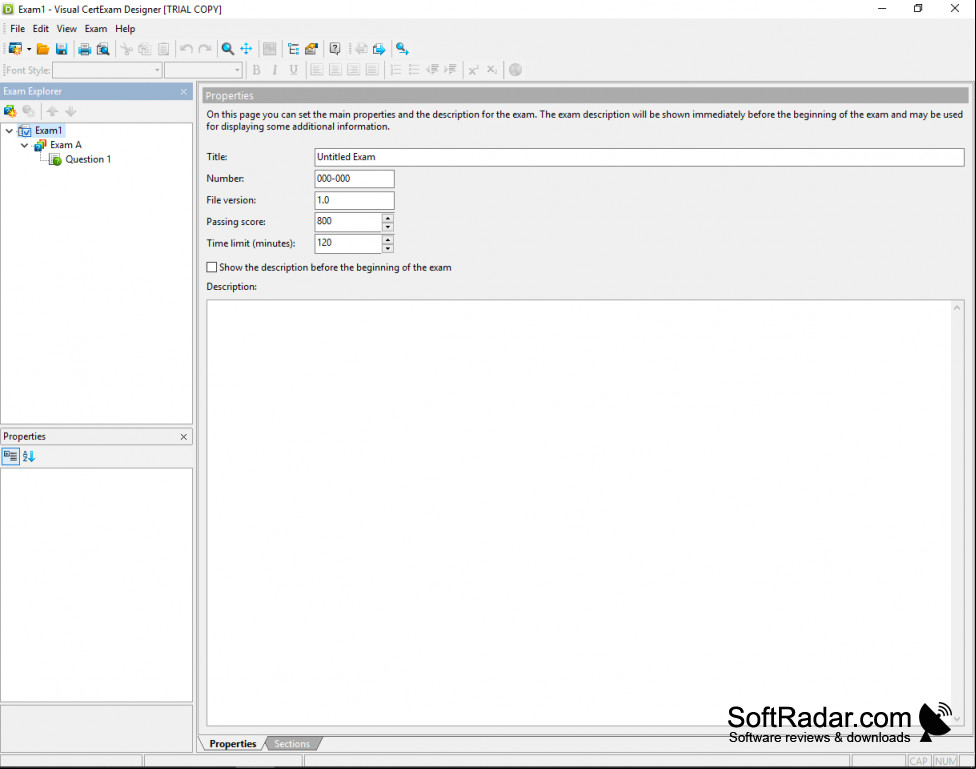The width and height of the screenshot is (976, 769).
Task: Click the greyed delete item icon in Exam Explorer
Action: click(x=29, y=111)
